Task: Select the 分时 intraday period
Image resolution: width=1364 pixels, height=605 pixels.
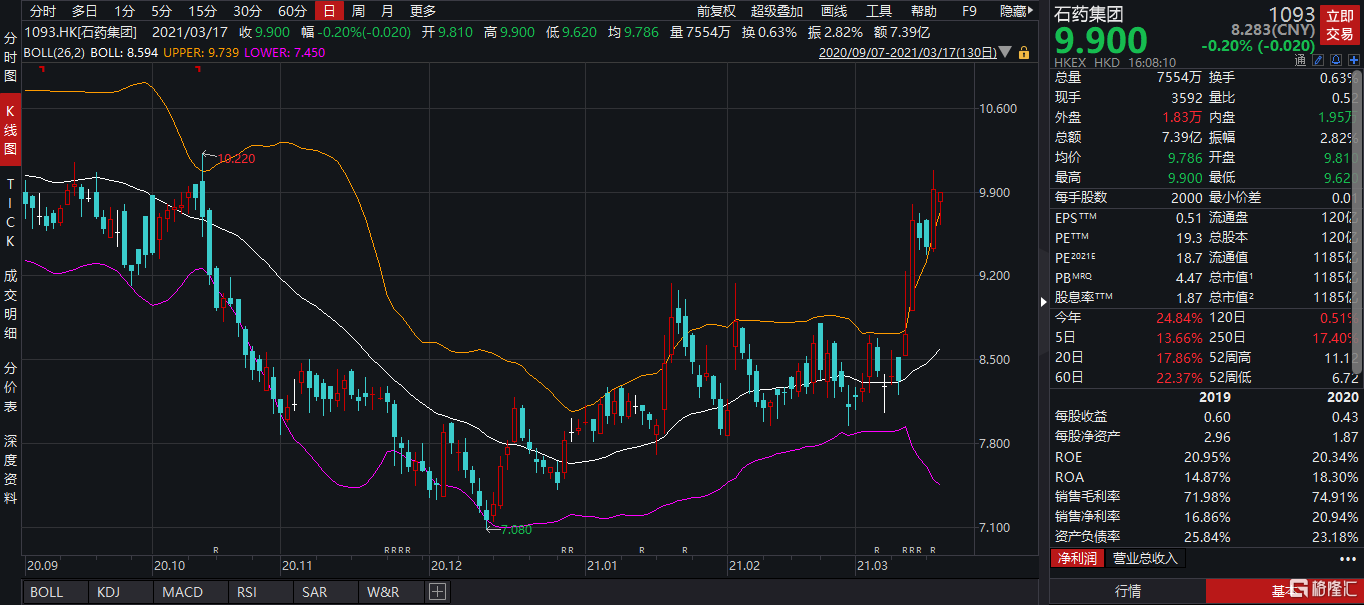Action: tap(43, 11)
